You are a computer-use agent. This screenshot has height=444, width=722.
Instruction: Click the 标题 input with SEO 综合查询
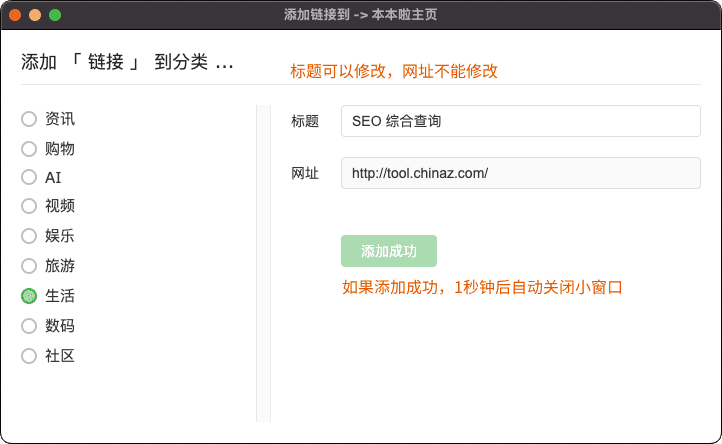pos(520,121)
